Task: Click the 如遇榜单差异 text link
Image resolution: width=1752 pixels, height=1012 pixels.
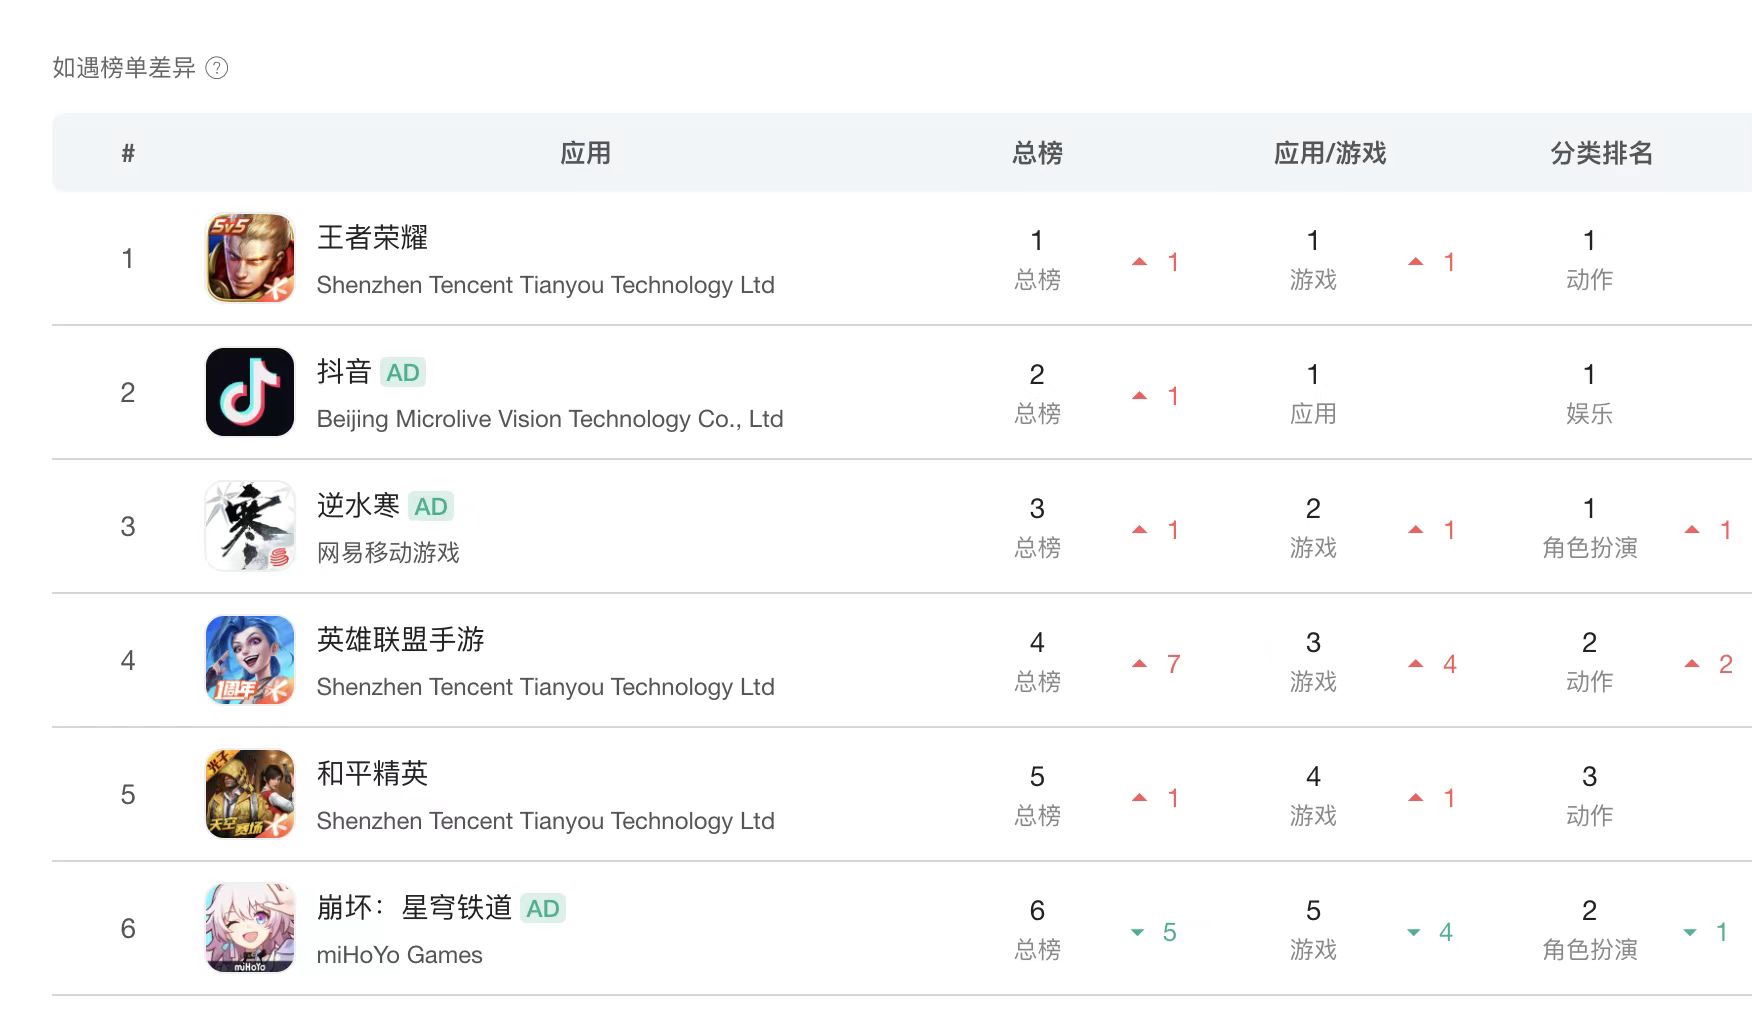Action: [x=124, y=68]
